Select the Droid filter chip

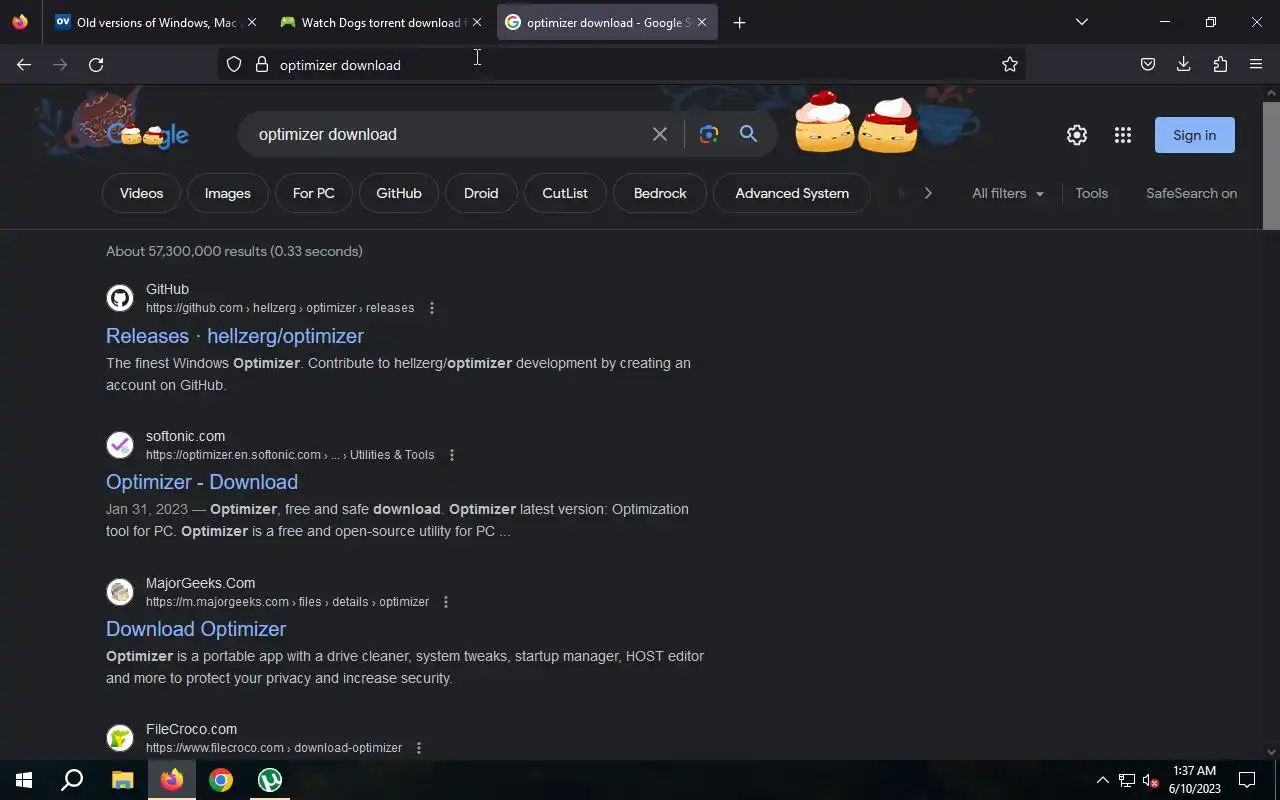click(481, 193)
